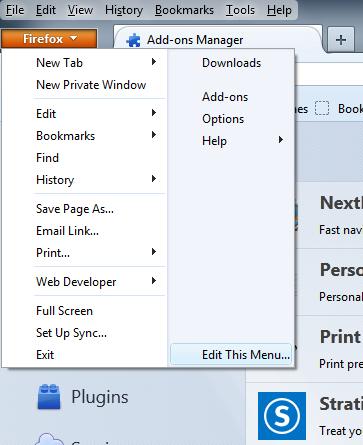Open Add-ons from the right pane

coord(231,97)
